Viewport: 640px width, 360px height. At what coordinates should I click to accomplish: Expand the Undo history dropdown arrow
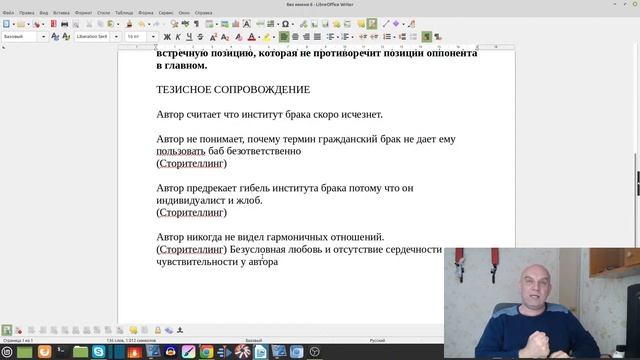pyautogui.click(x=149, y=24)
